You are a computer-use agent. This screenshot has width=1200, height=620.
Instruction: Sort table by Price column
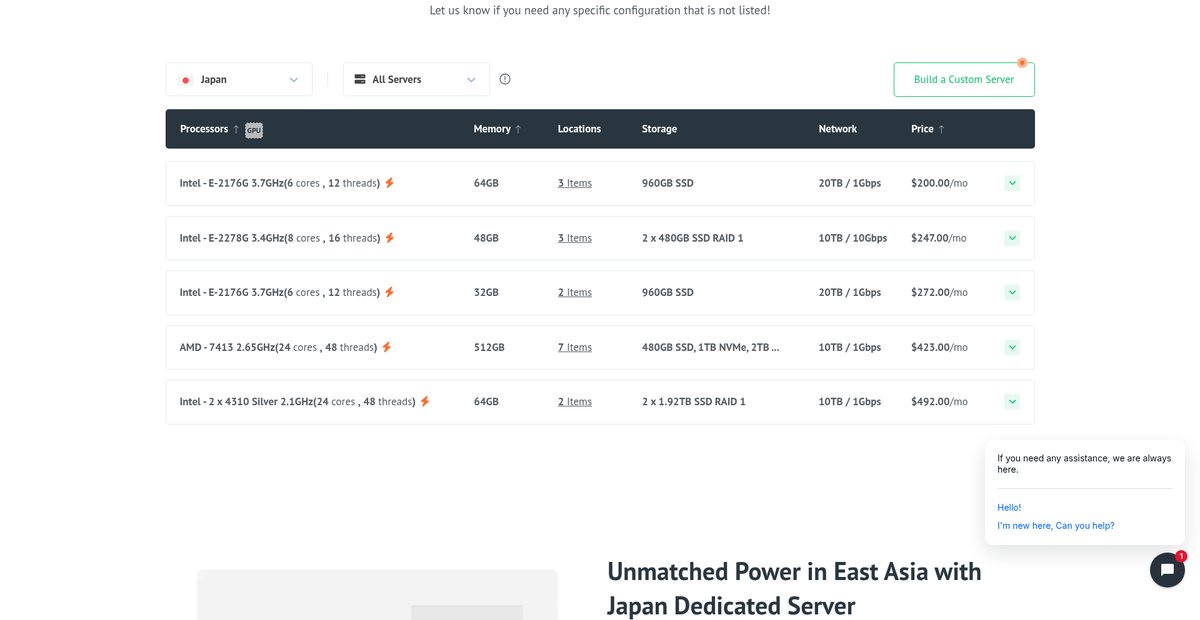[x=928, y=129]
